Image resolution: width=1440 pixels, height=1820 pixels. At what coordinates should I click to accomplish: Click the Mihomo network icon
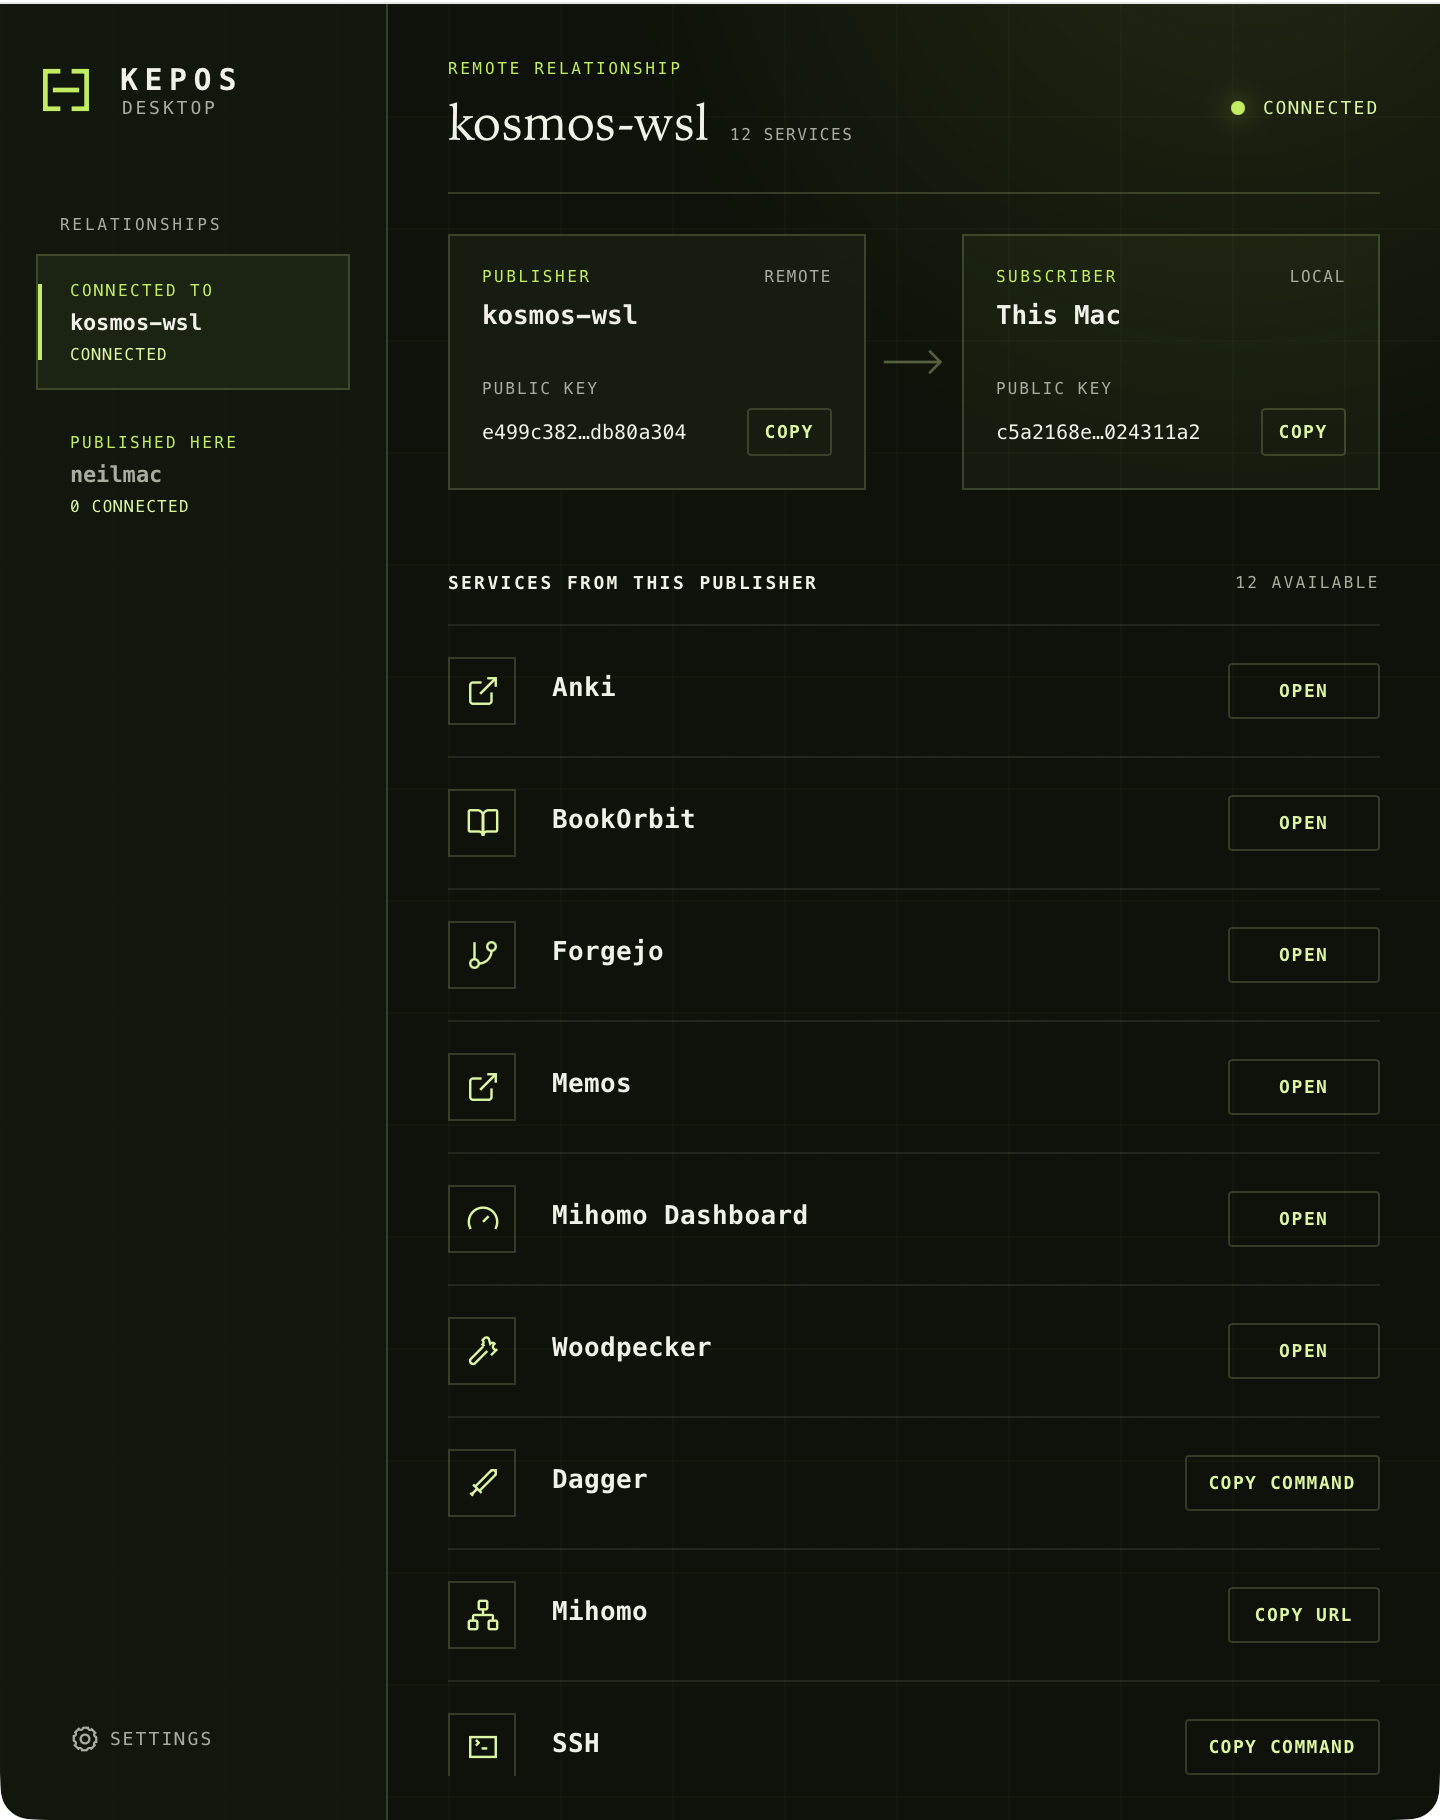(482, 1615)
